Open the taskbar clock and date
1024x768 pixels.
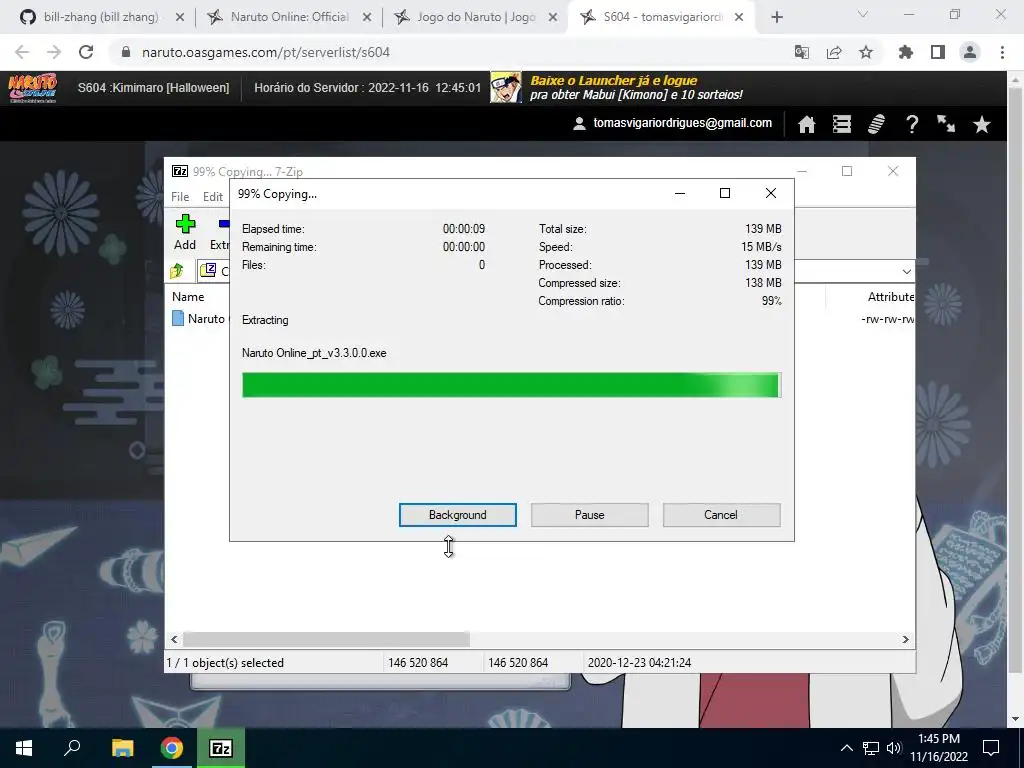(x=939, y=748)
